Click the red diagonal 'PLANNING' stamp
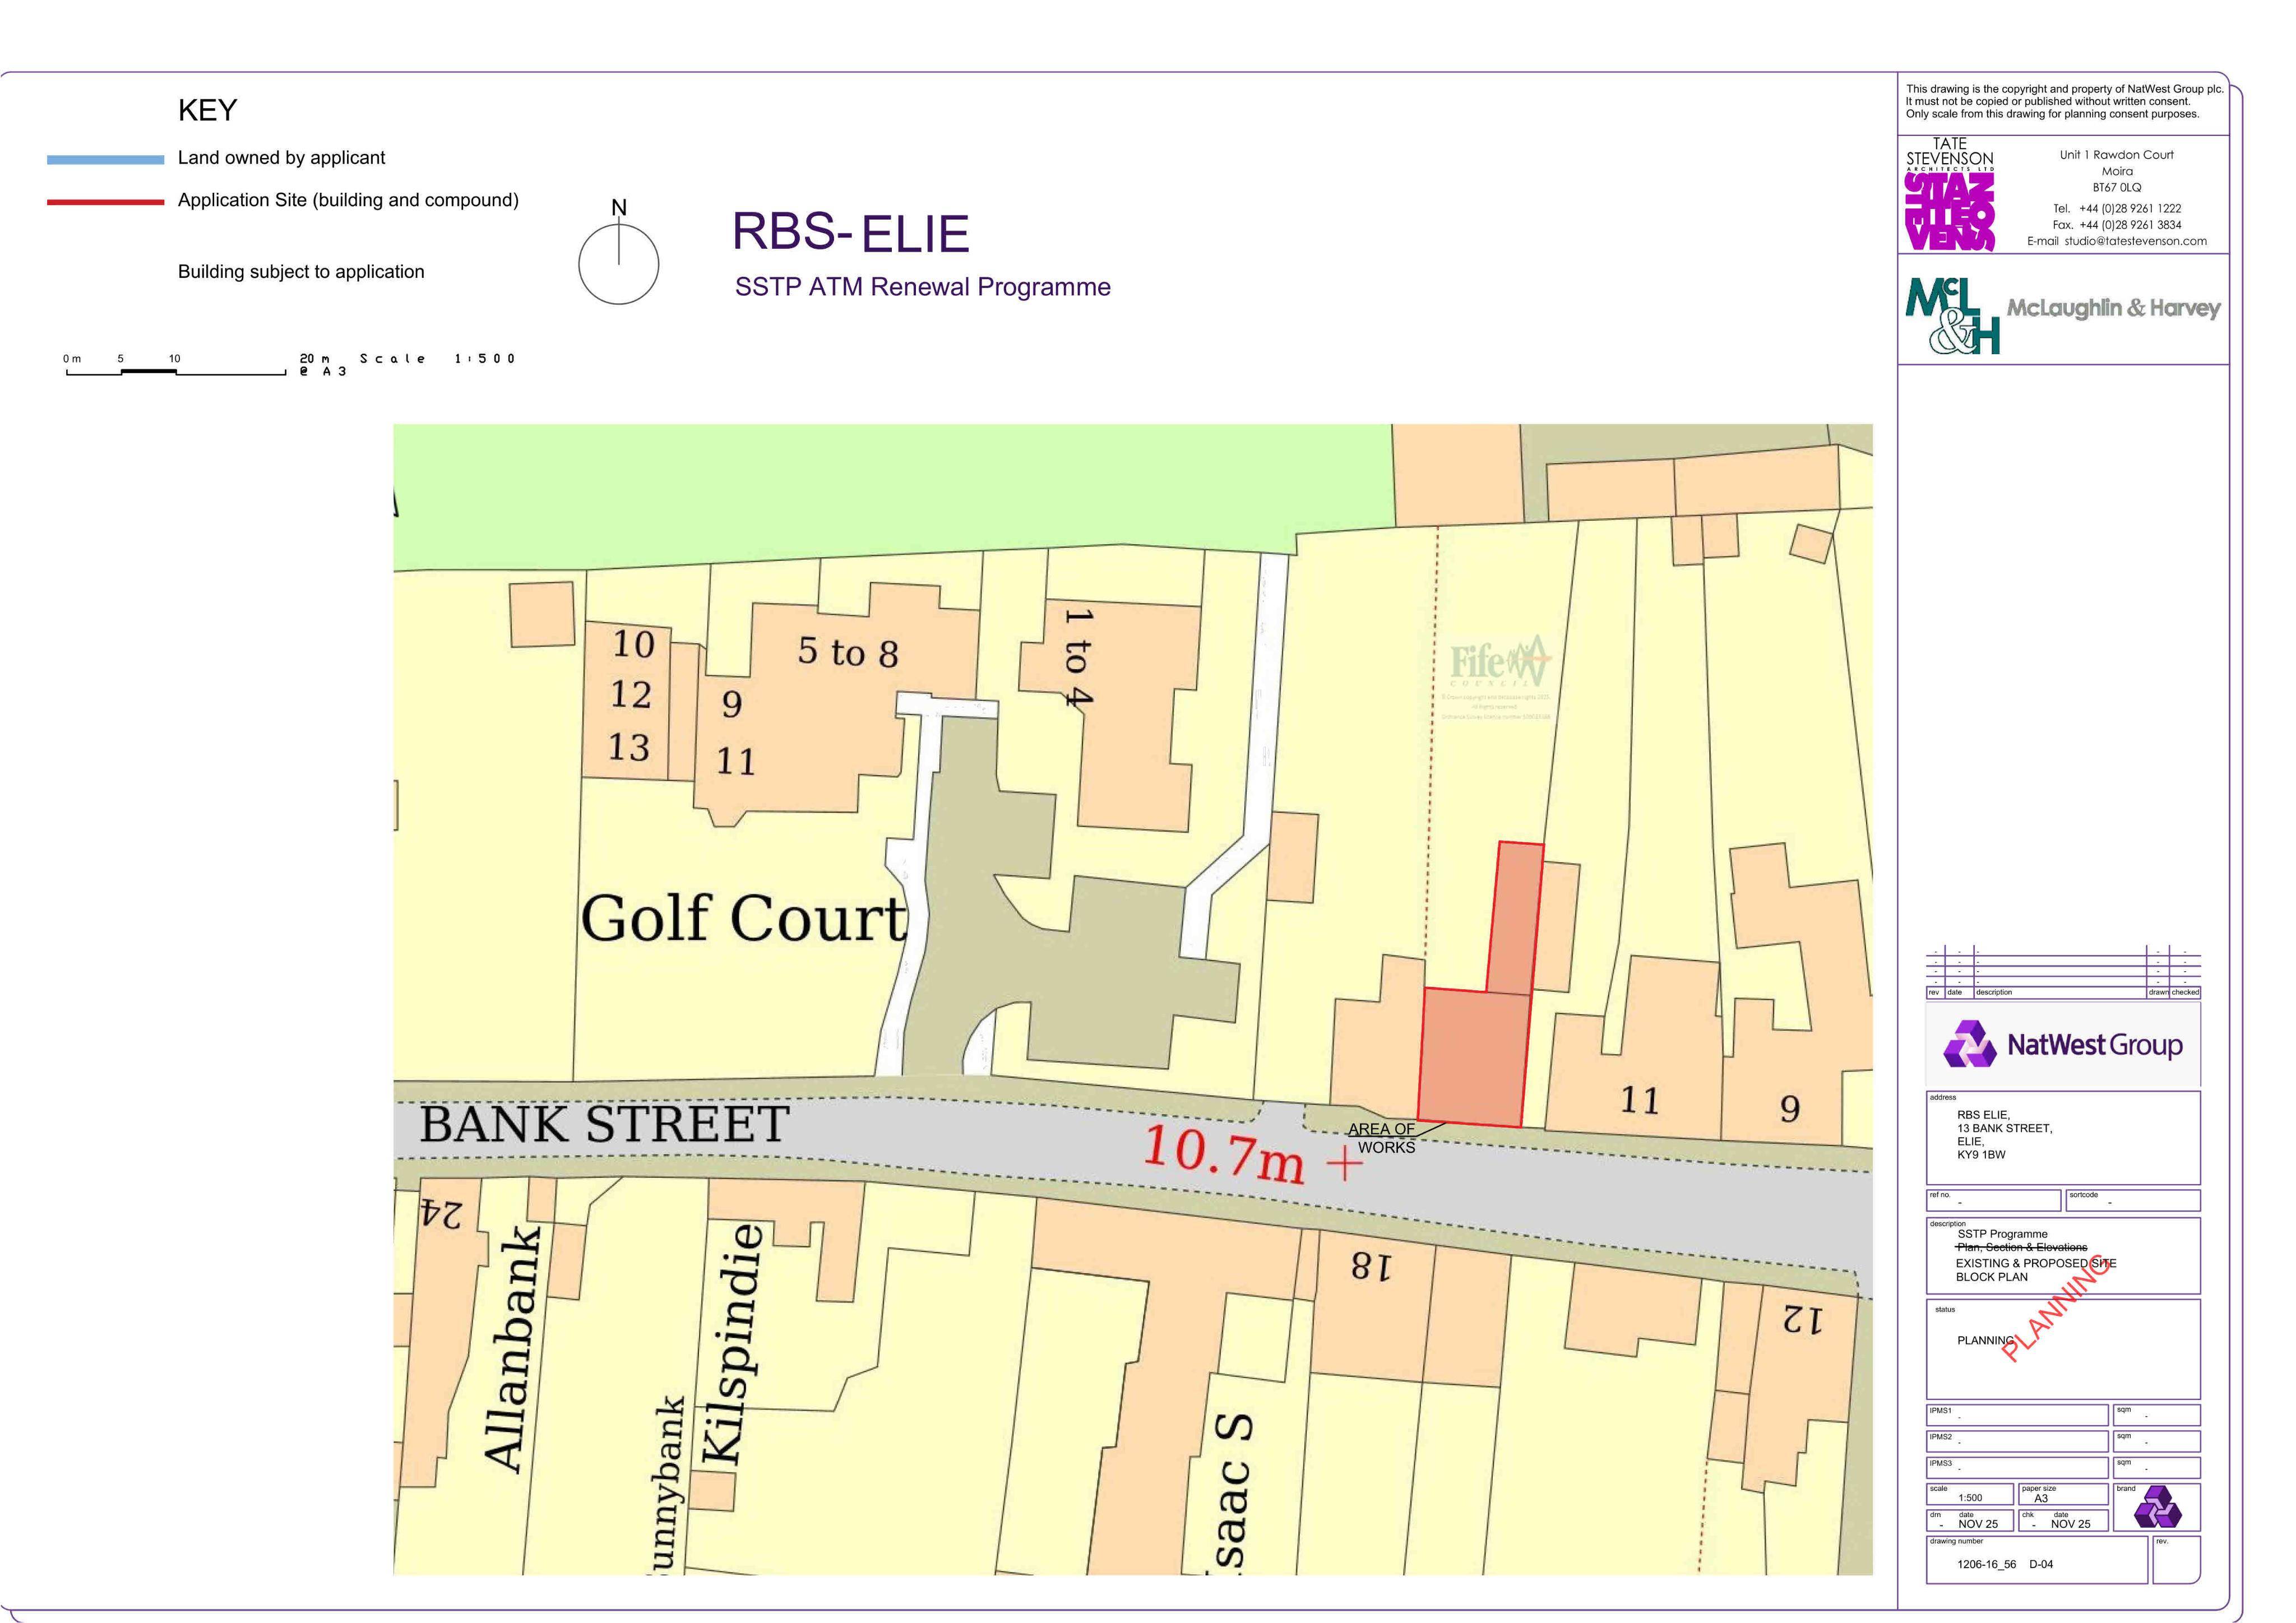Screen dimensions: 2296x1623 [2058, 1309]
